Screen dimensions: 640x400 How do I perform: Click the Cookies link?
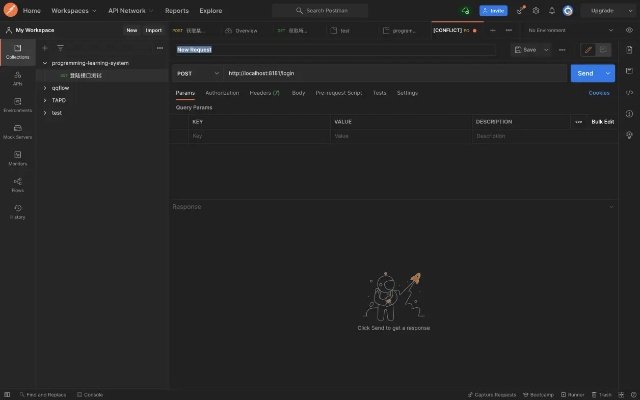point(599,93)
